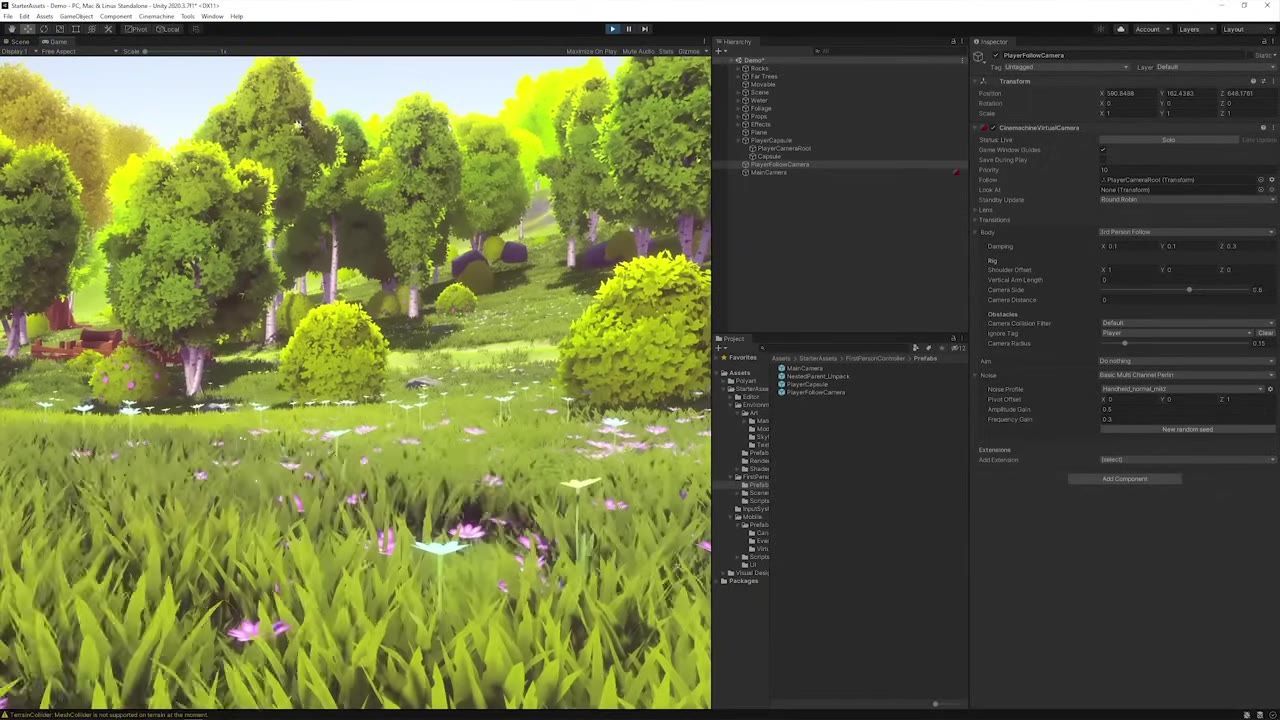Click the New random seed button
Viewport: 1280px width, 720px height.
[1187, 430]
